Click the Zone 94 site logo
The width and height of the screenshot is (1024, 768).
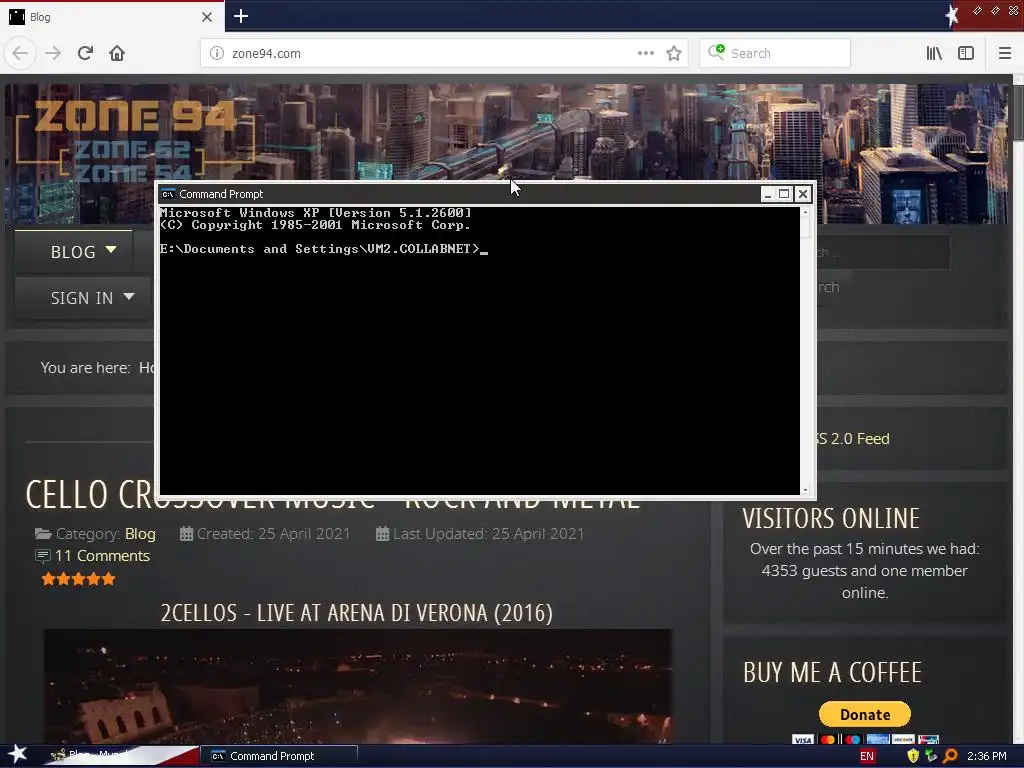[x=134, y=138]
